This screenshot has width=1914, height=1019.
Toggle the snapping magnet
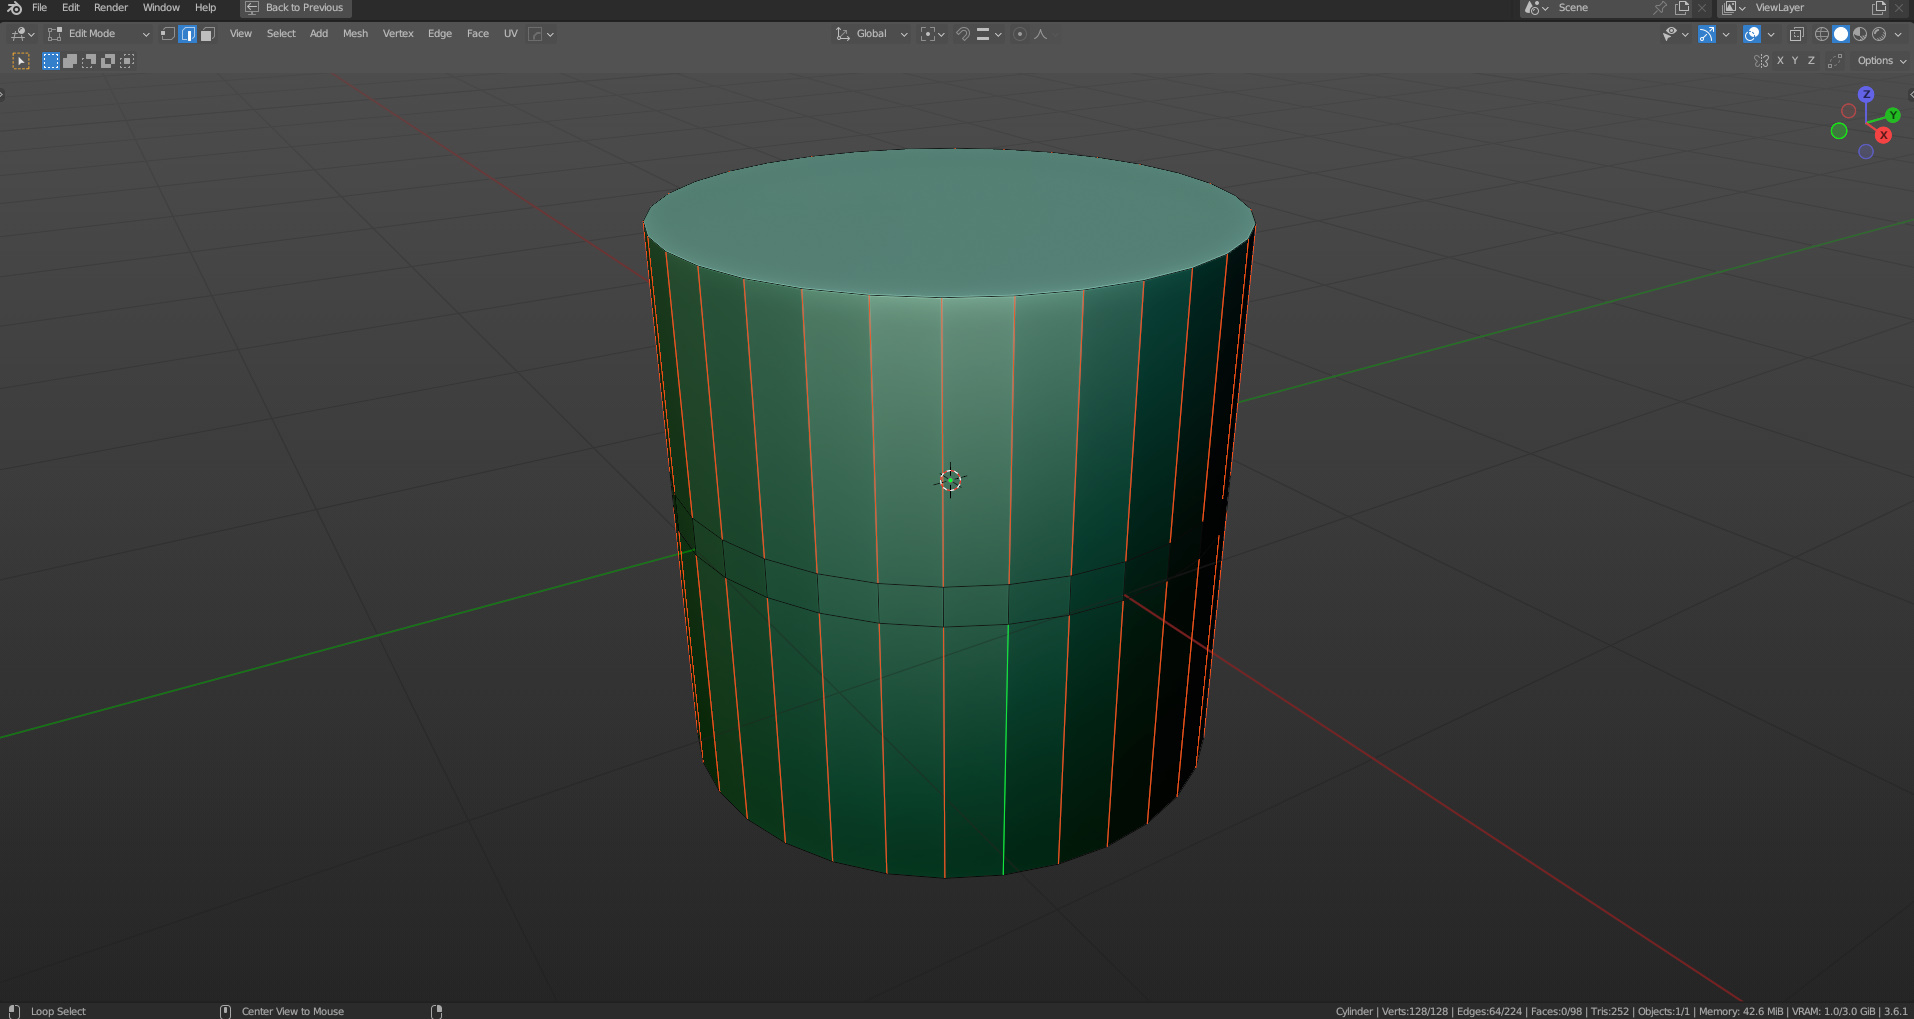[962, 34]
